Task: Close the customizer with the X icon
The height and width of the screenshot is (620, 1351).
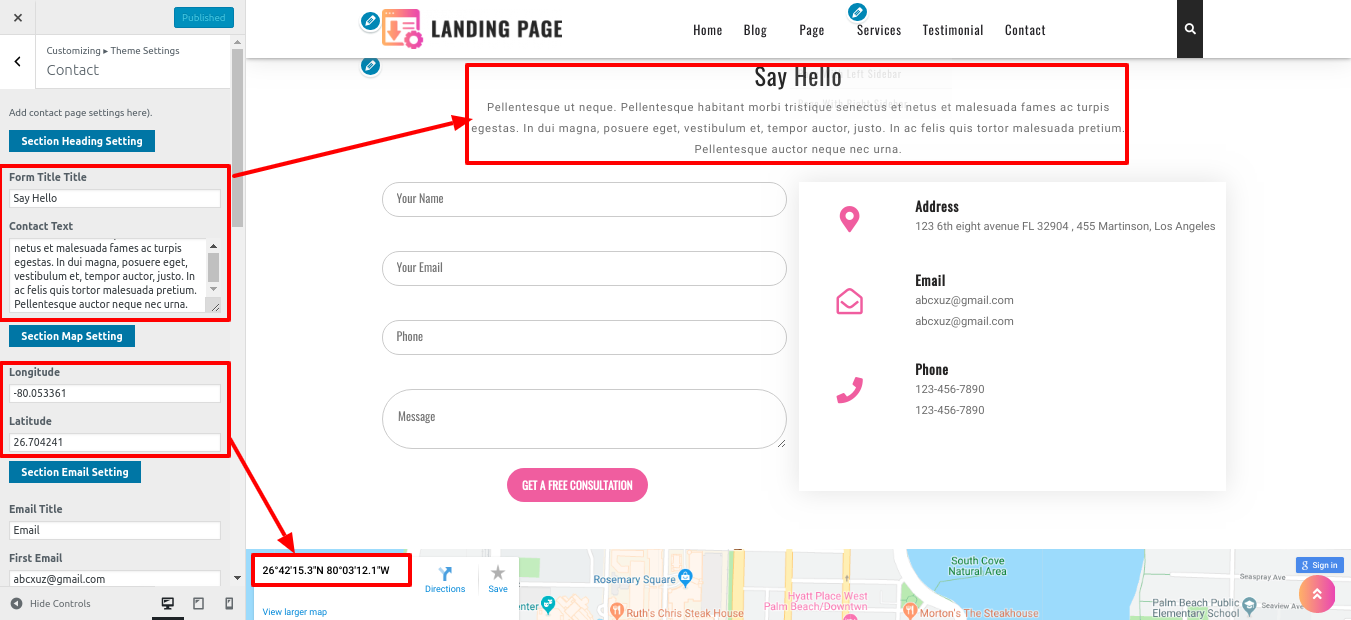Action: 18,17
